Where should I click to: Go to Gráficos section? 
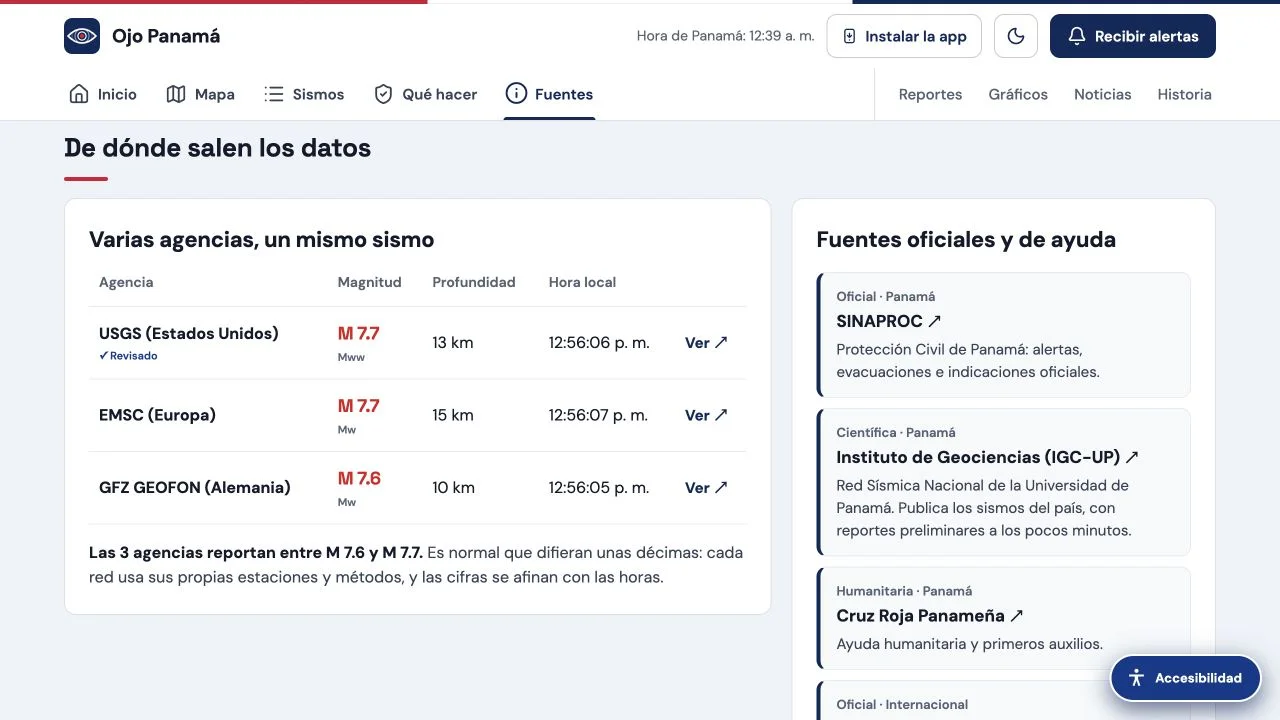point(1018,94)
